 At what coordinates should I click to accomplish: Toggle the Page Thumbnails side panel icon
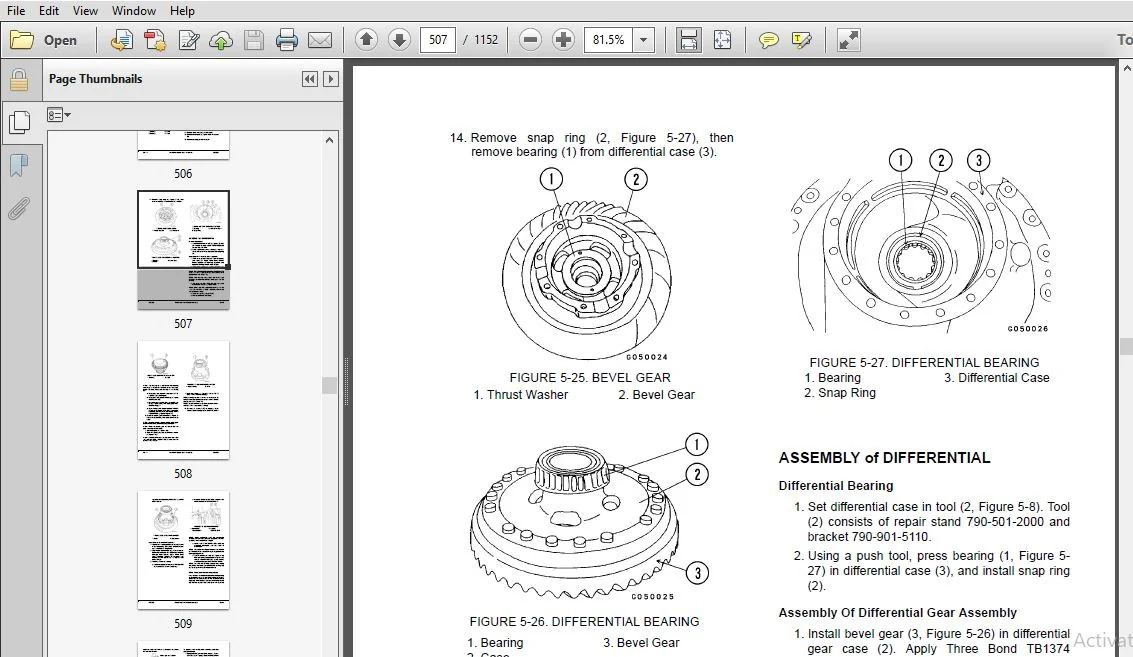pos(20,123)
